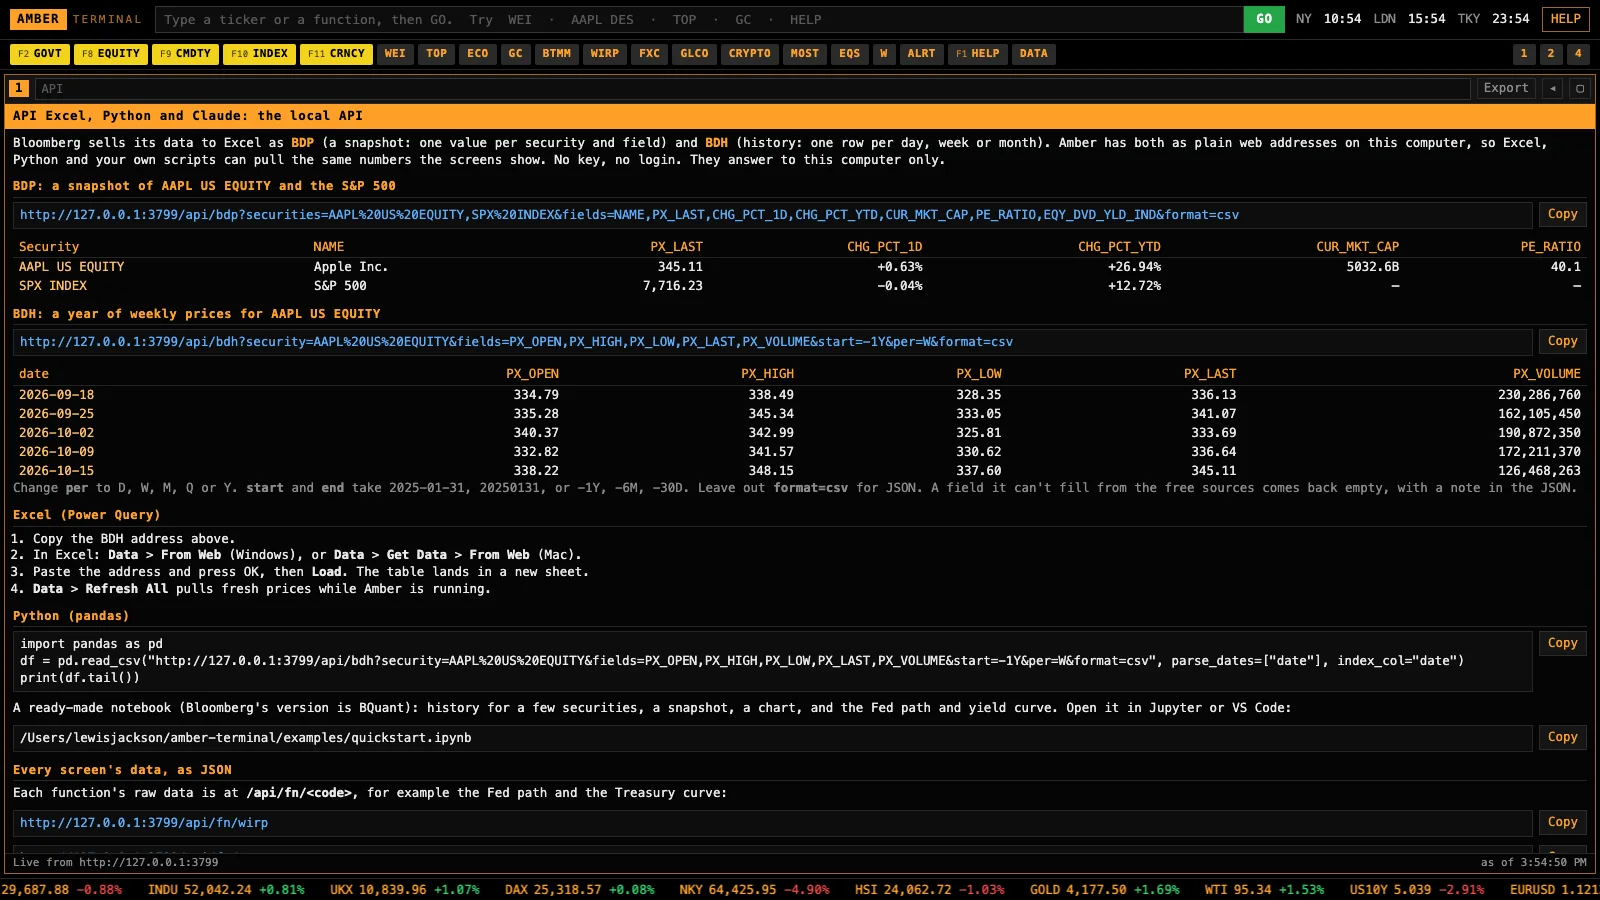Open the F10 INDEX tab
Viewport: 1600px width, 900px height.
pos(259,54)
